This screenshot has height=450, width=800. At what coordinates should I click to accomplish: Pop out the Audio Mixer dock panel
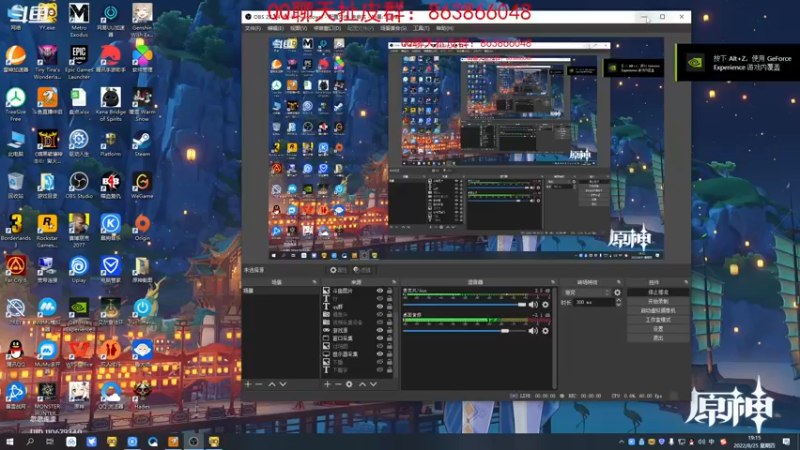[x=553, y=282]
